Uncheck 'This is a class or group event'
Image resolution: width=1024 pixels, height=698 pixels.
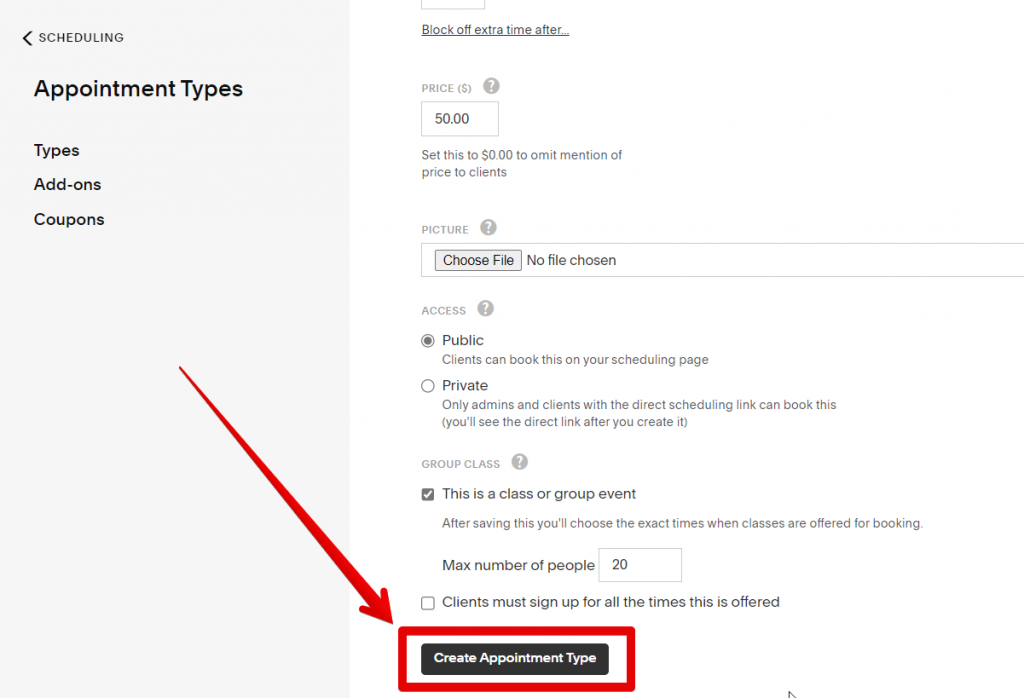pos(428,494)
